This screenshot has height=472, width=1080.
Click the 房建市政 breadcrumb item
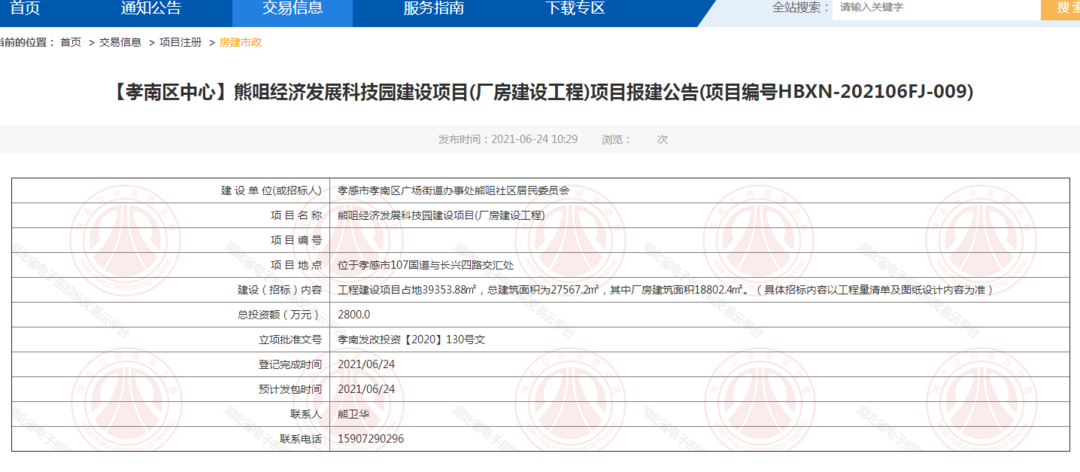240,42
